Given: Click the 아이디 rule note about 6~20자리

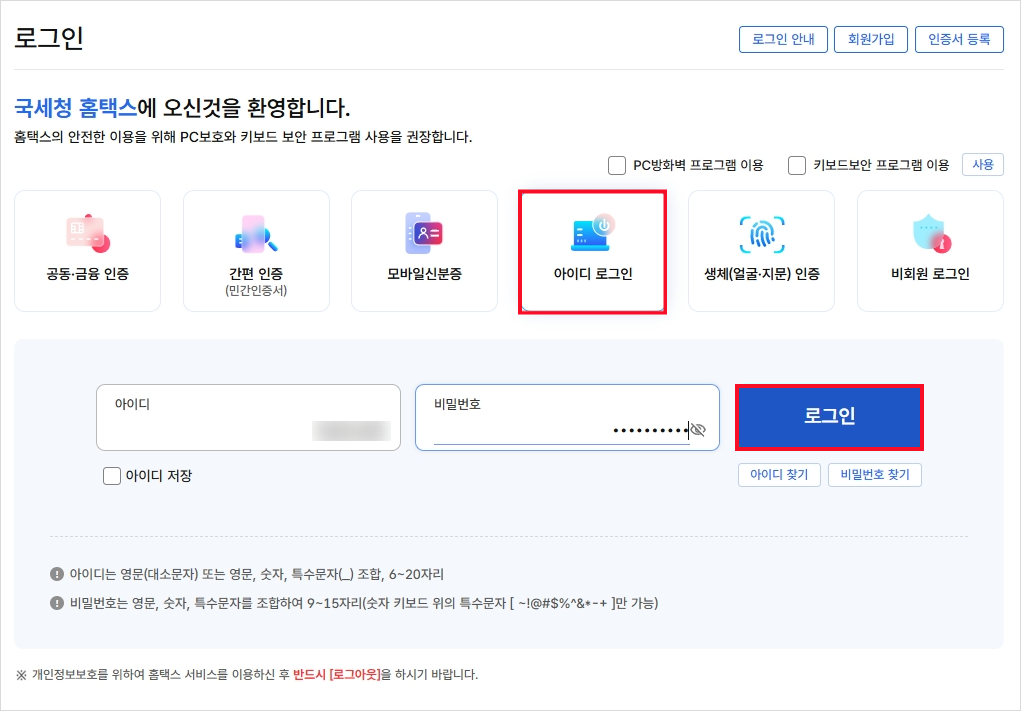Looking at the screenshot, I should (257, 574).
